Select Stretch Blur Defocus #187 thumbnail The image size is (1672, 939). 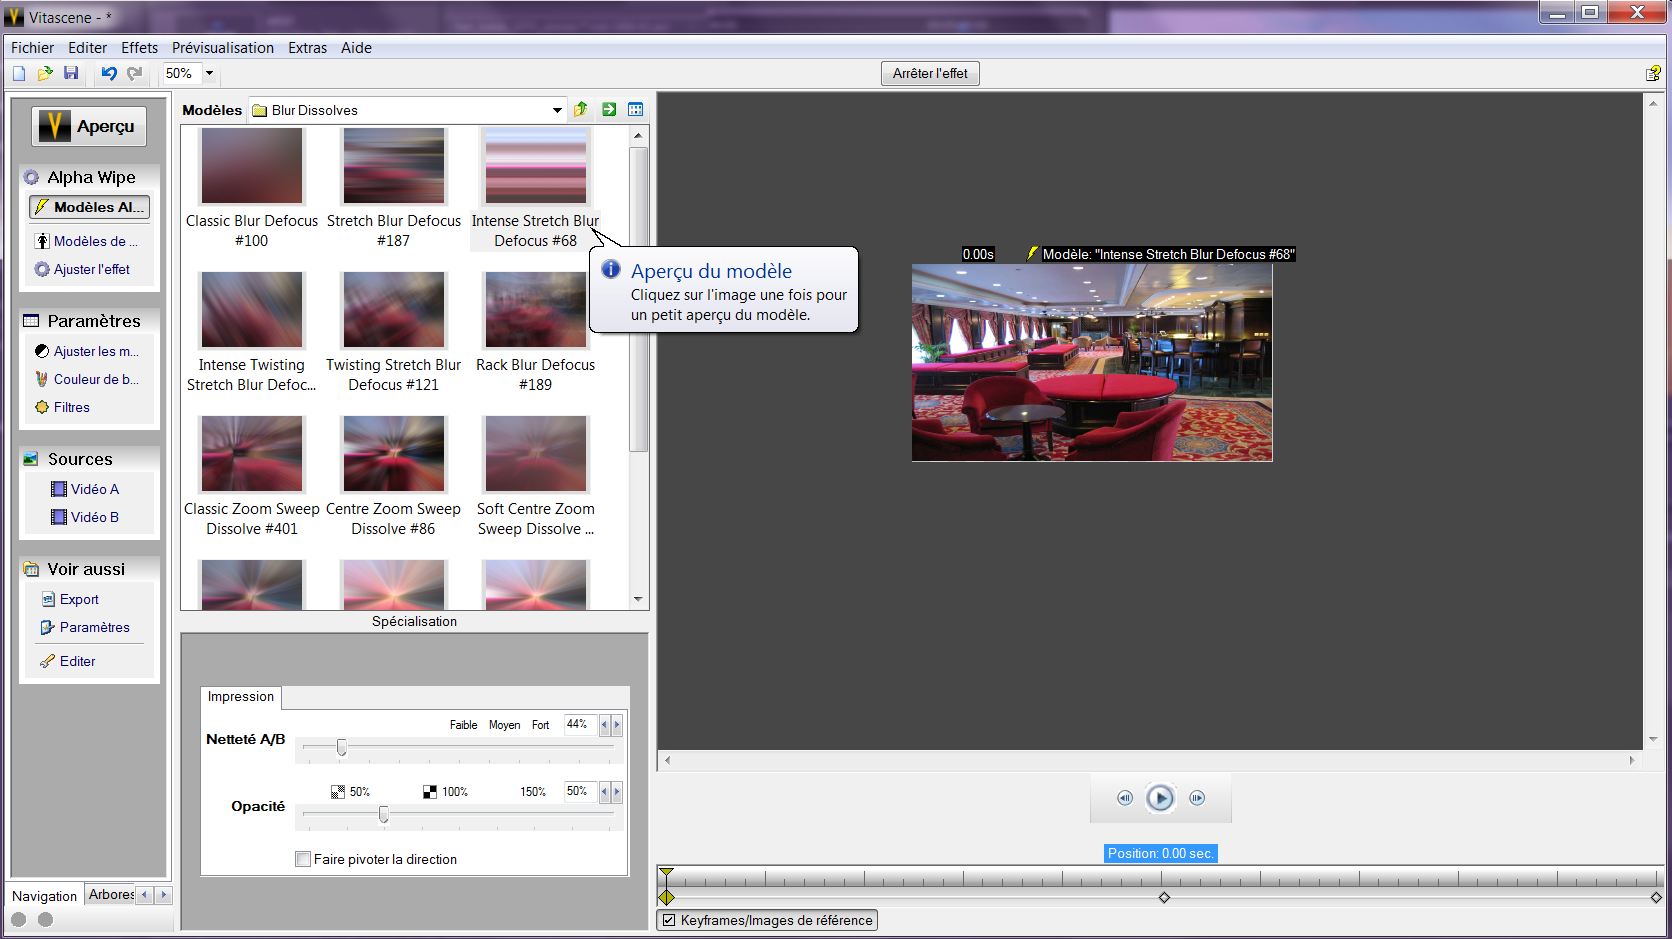click(393, 167)
